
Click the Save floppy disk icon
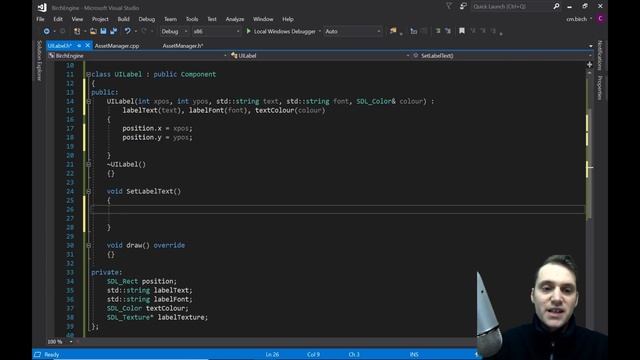tap(103, 31)
